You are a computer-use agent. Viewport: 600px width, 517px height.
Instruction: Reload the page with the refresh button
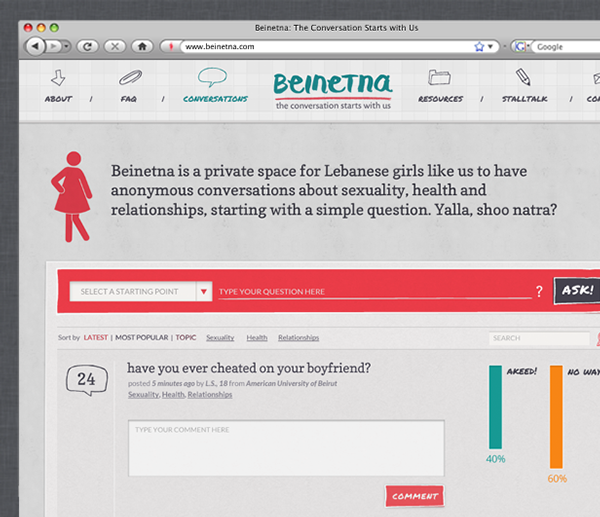88,47
